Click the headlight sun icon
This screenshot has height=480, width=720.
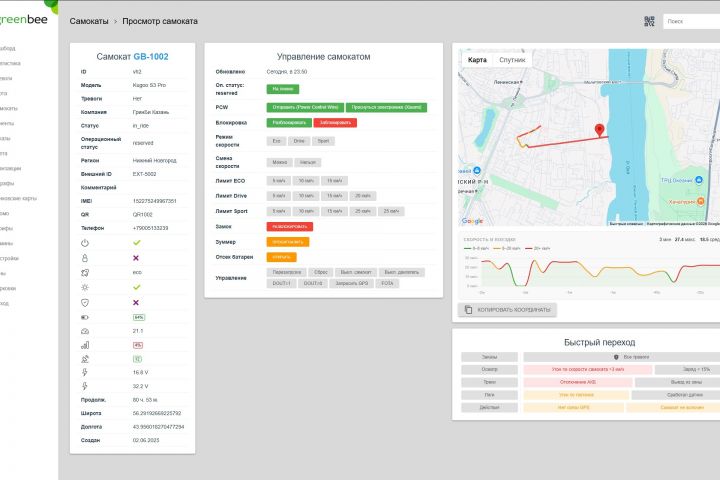coord(85,288)
